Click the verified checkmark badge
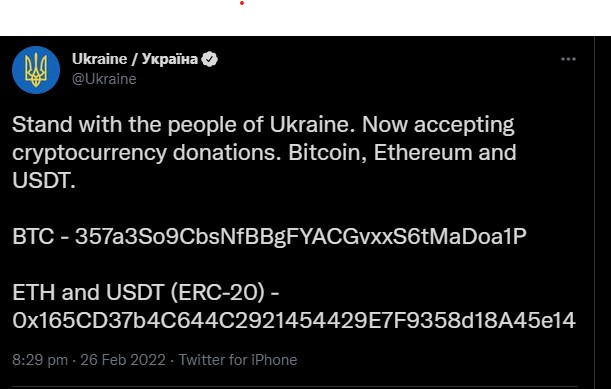Viewport: 611px width, 389px height. (210, 59)
